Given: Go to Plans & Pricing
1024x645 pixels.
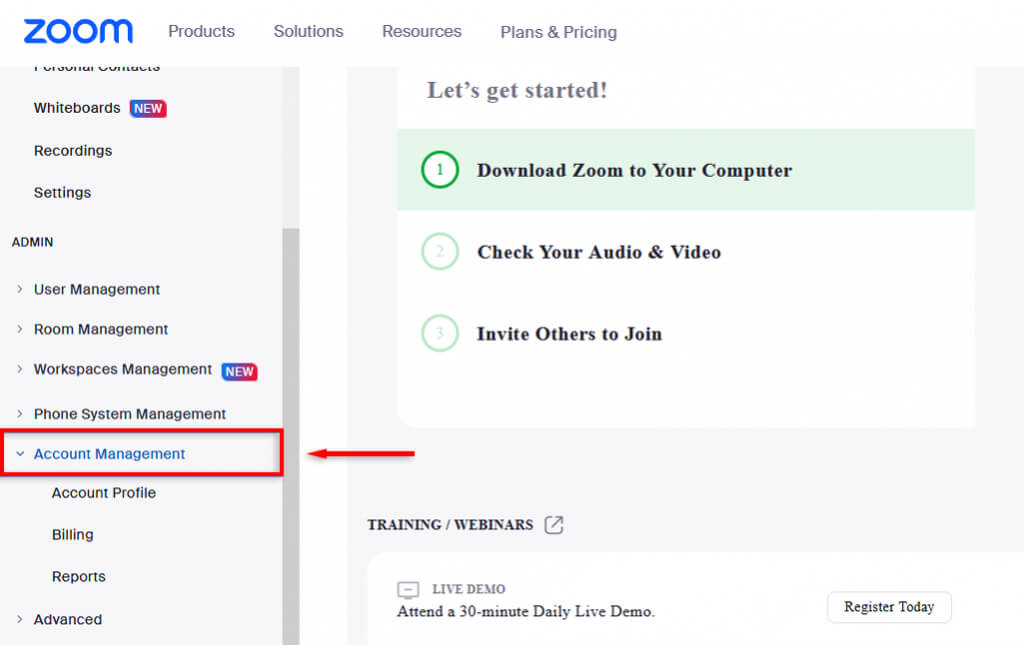Looking at the screenshot, I should coord(558,32).
